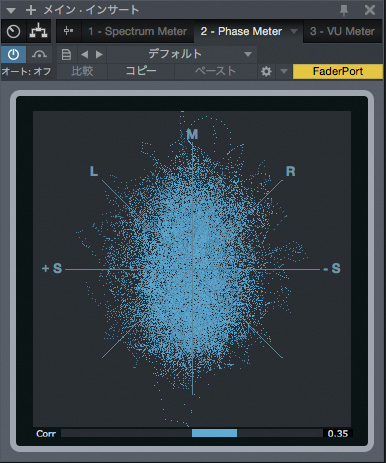The image size is (386, 463).
Task: Toggle the sidechain icon button
Action: [39, 54]
